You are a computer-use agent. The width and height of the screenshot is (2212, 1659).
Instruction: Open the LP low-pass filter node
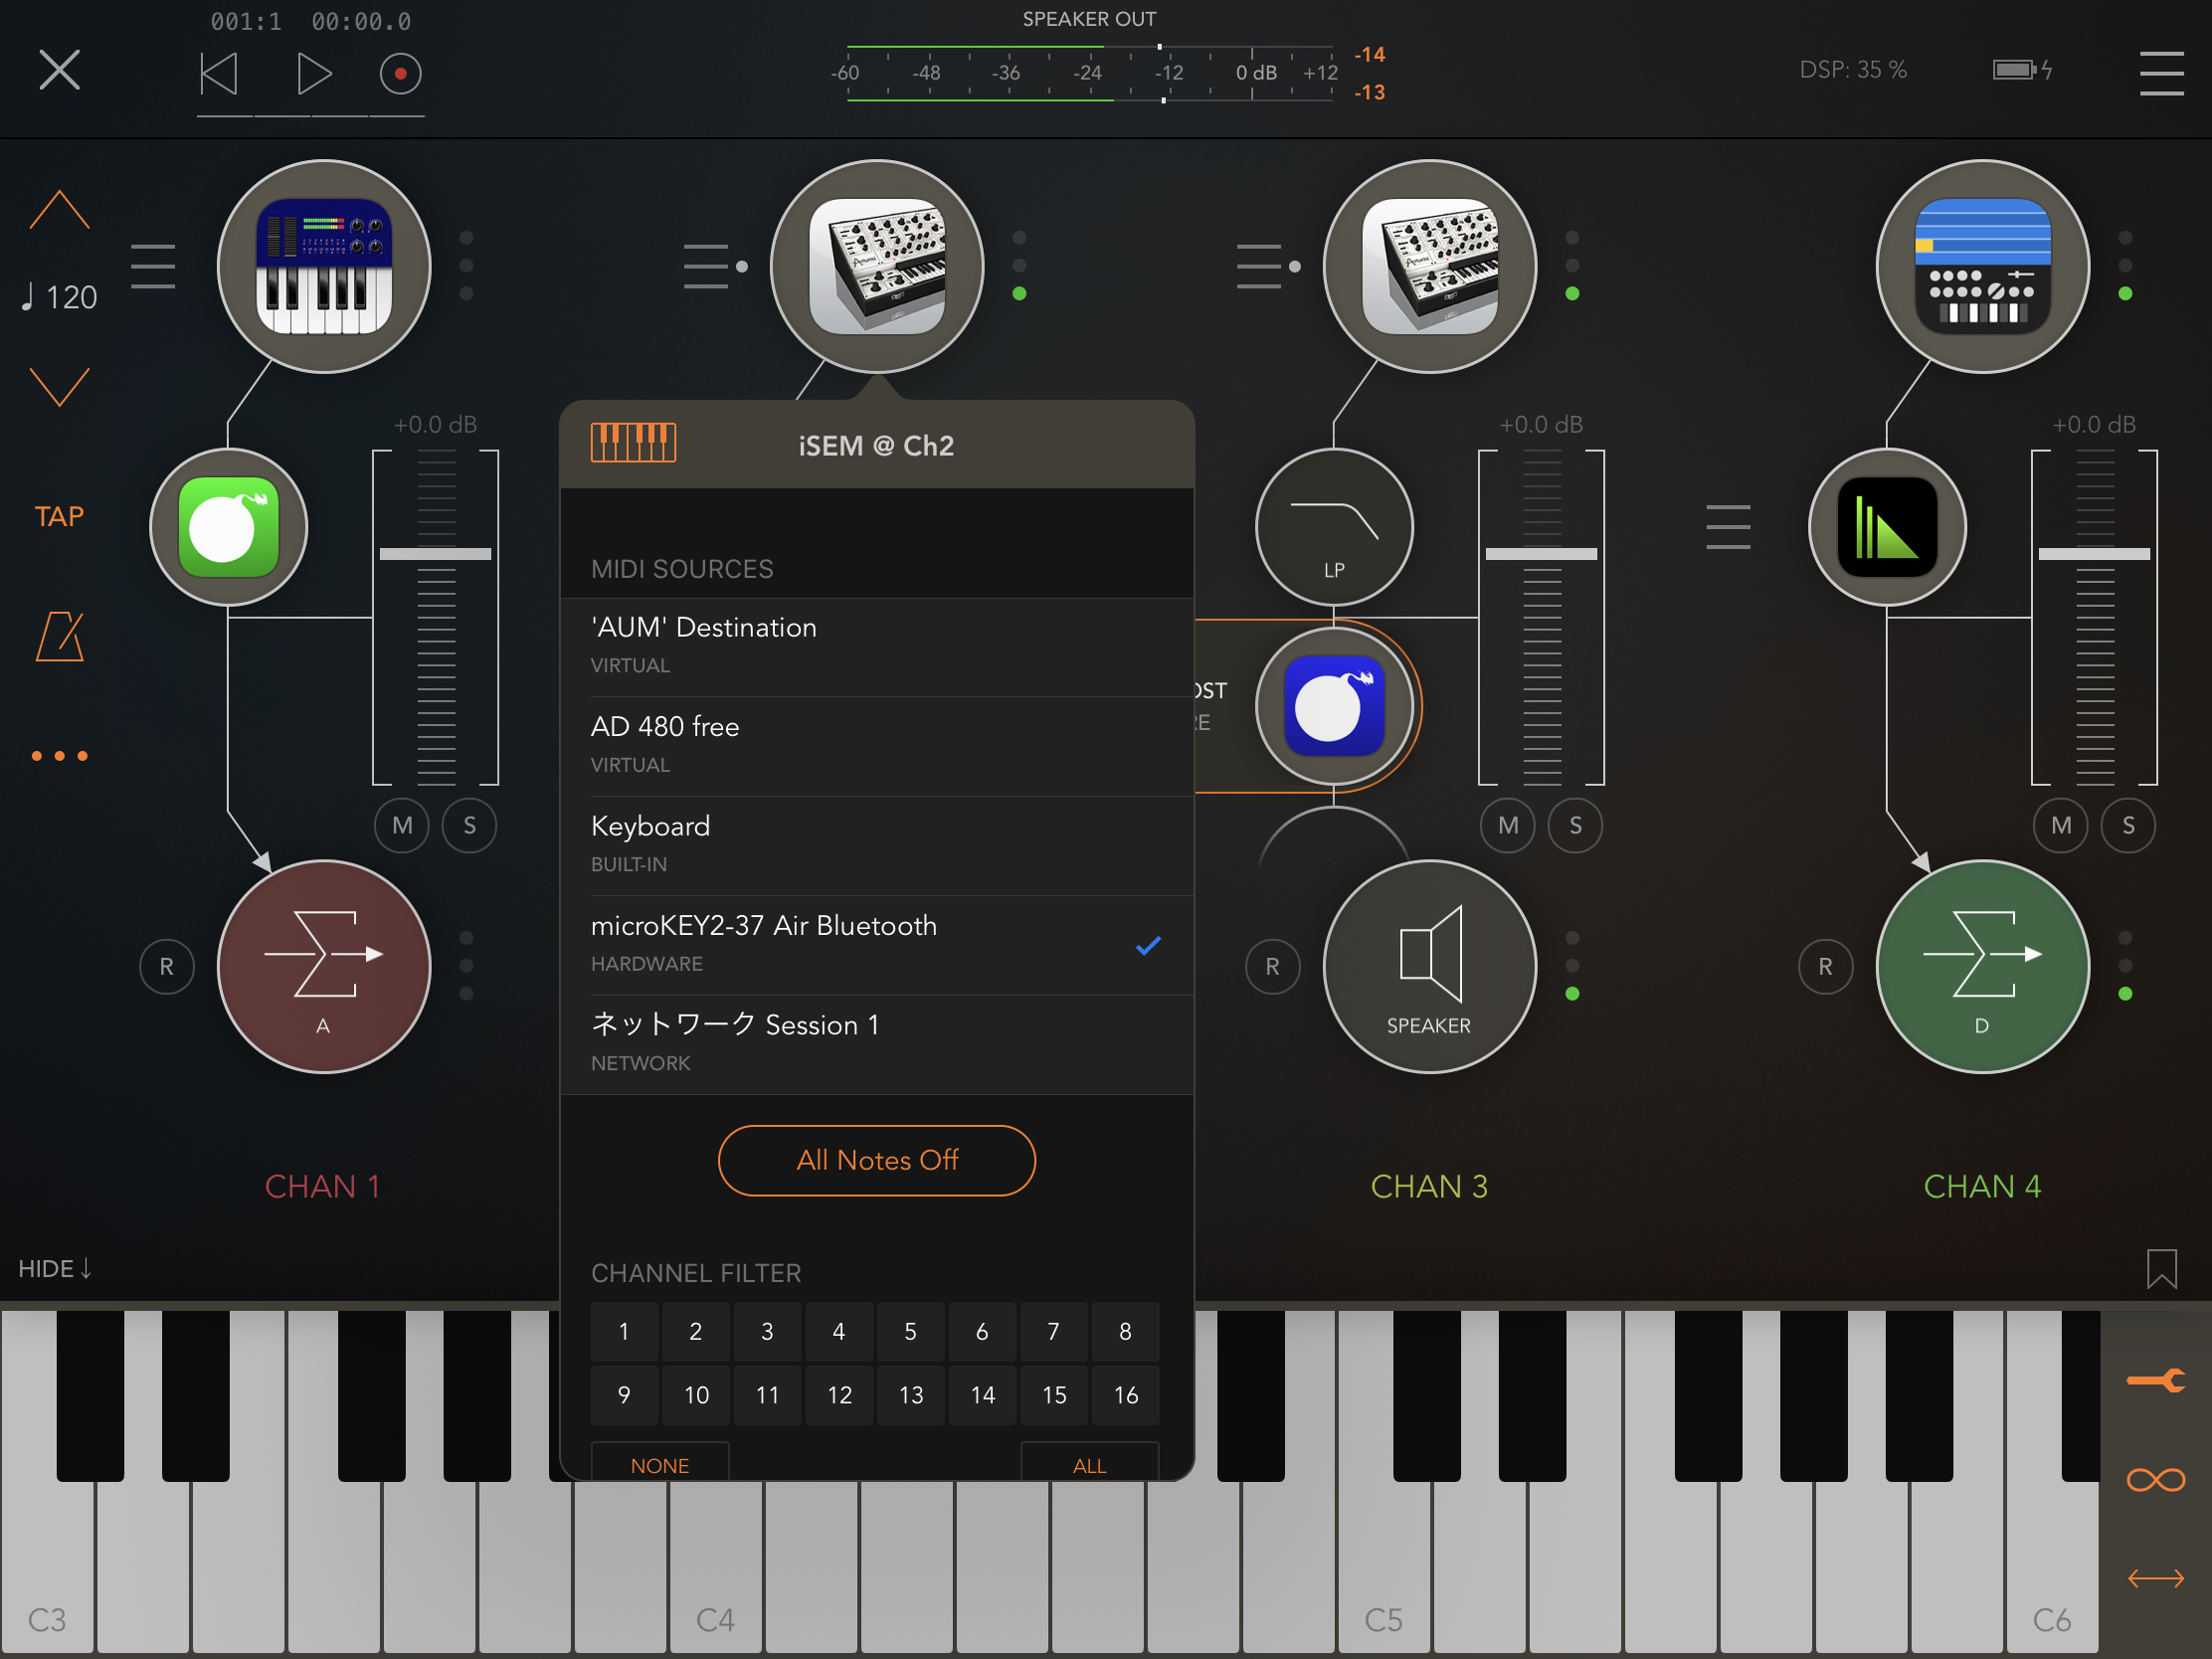[1334, 527]
